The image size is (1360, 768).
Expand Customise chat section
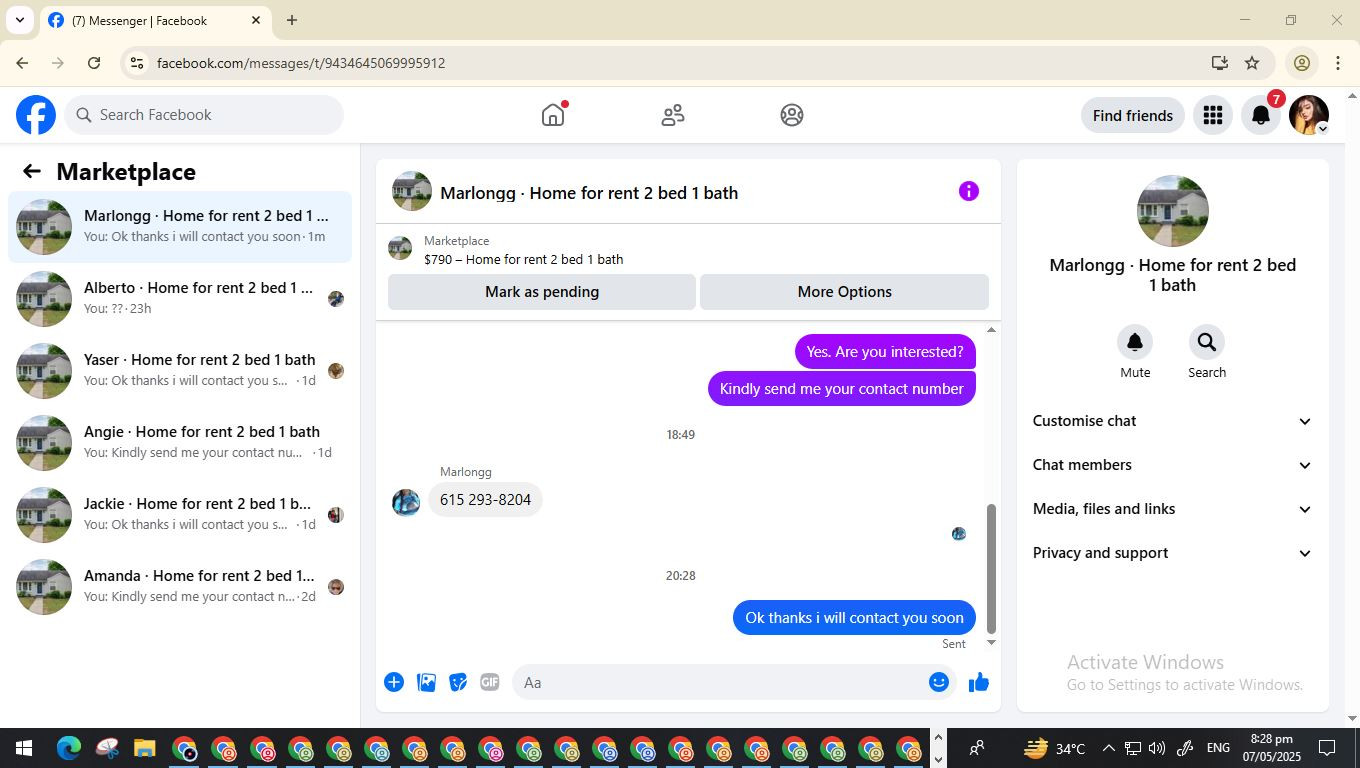1172,421
